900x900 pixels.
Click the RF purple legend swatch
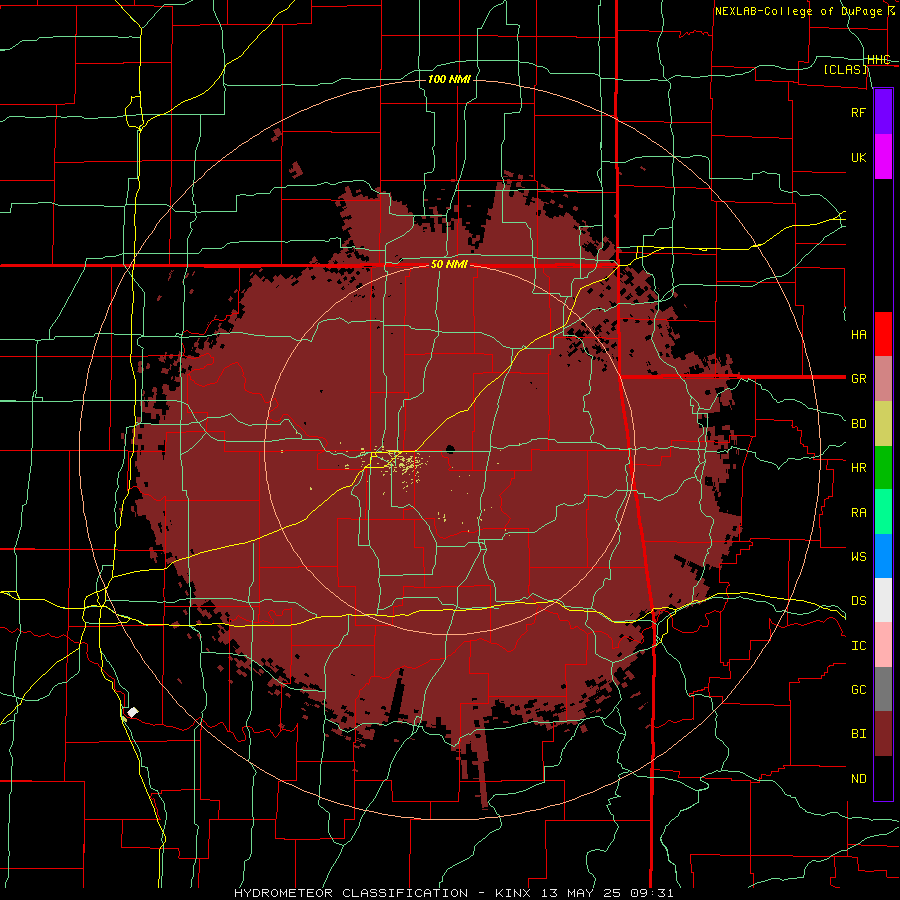(883, 112)
